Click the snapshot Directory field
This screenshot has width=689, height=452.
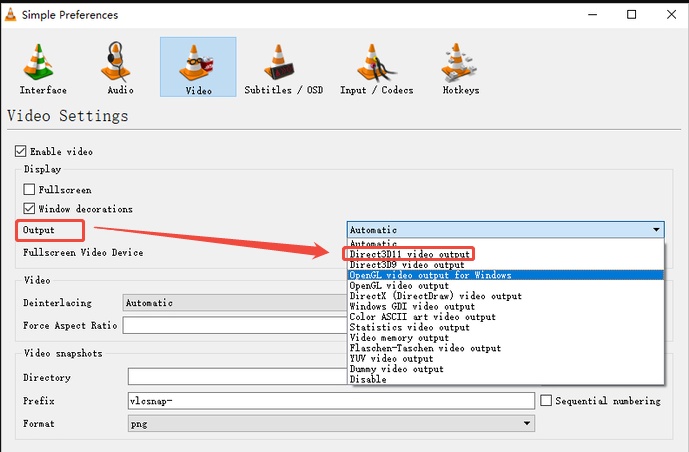[x=238, y=377]
